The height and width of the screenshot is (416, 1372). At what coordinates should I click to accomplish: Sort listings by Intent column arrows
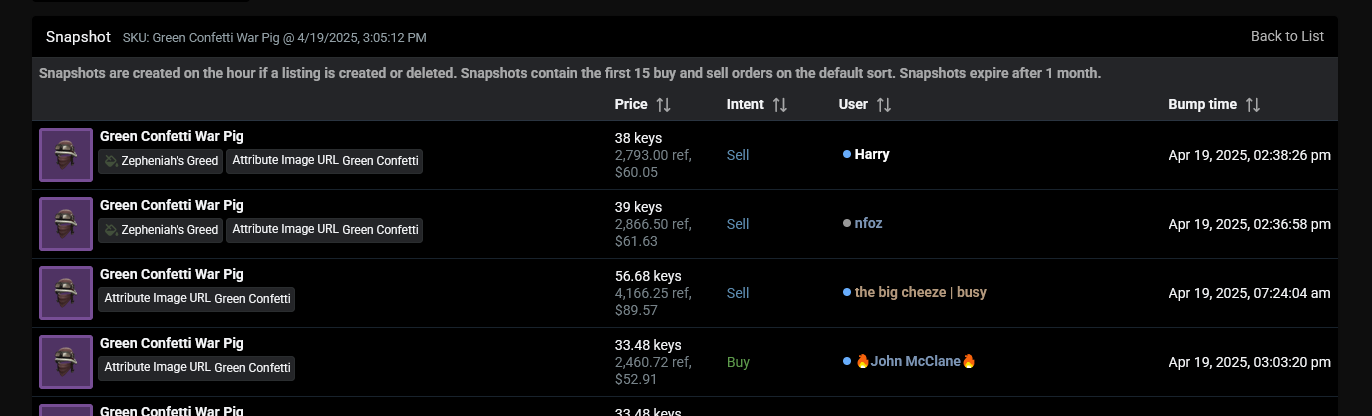click(x=780, y=105)
